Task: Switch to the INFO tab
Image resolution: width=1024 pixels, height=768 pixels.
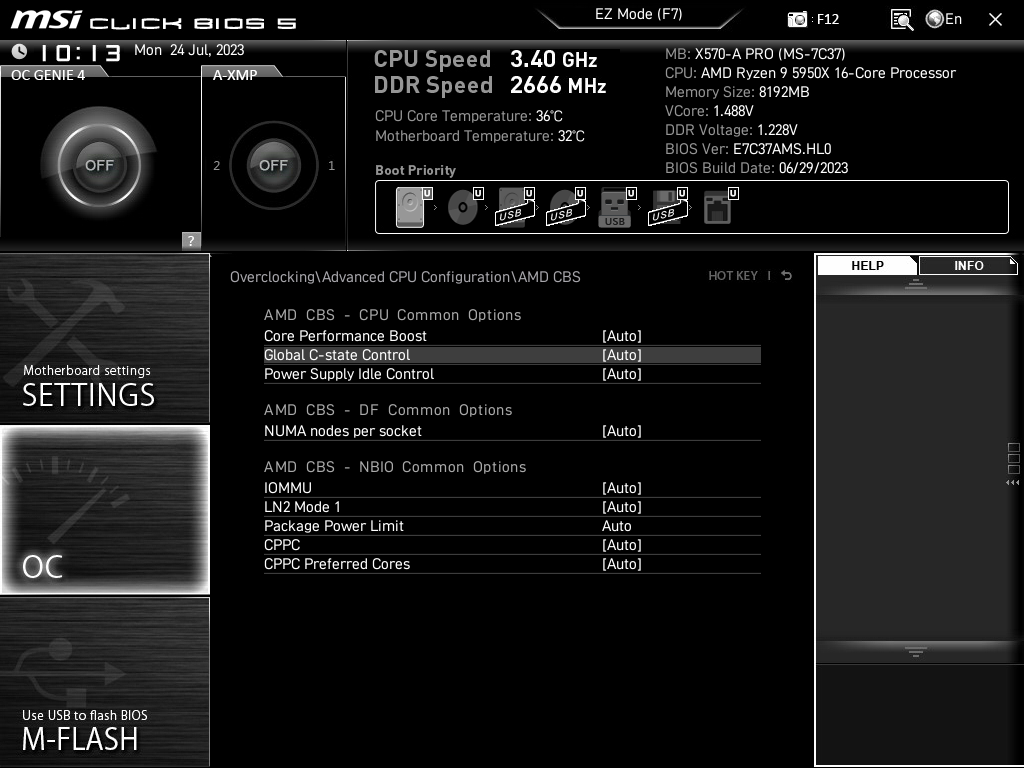Action: click(967, 265)
